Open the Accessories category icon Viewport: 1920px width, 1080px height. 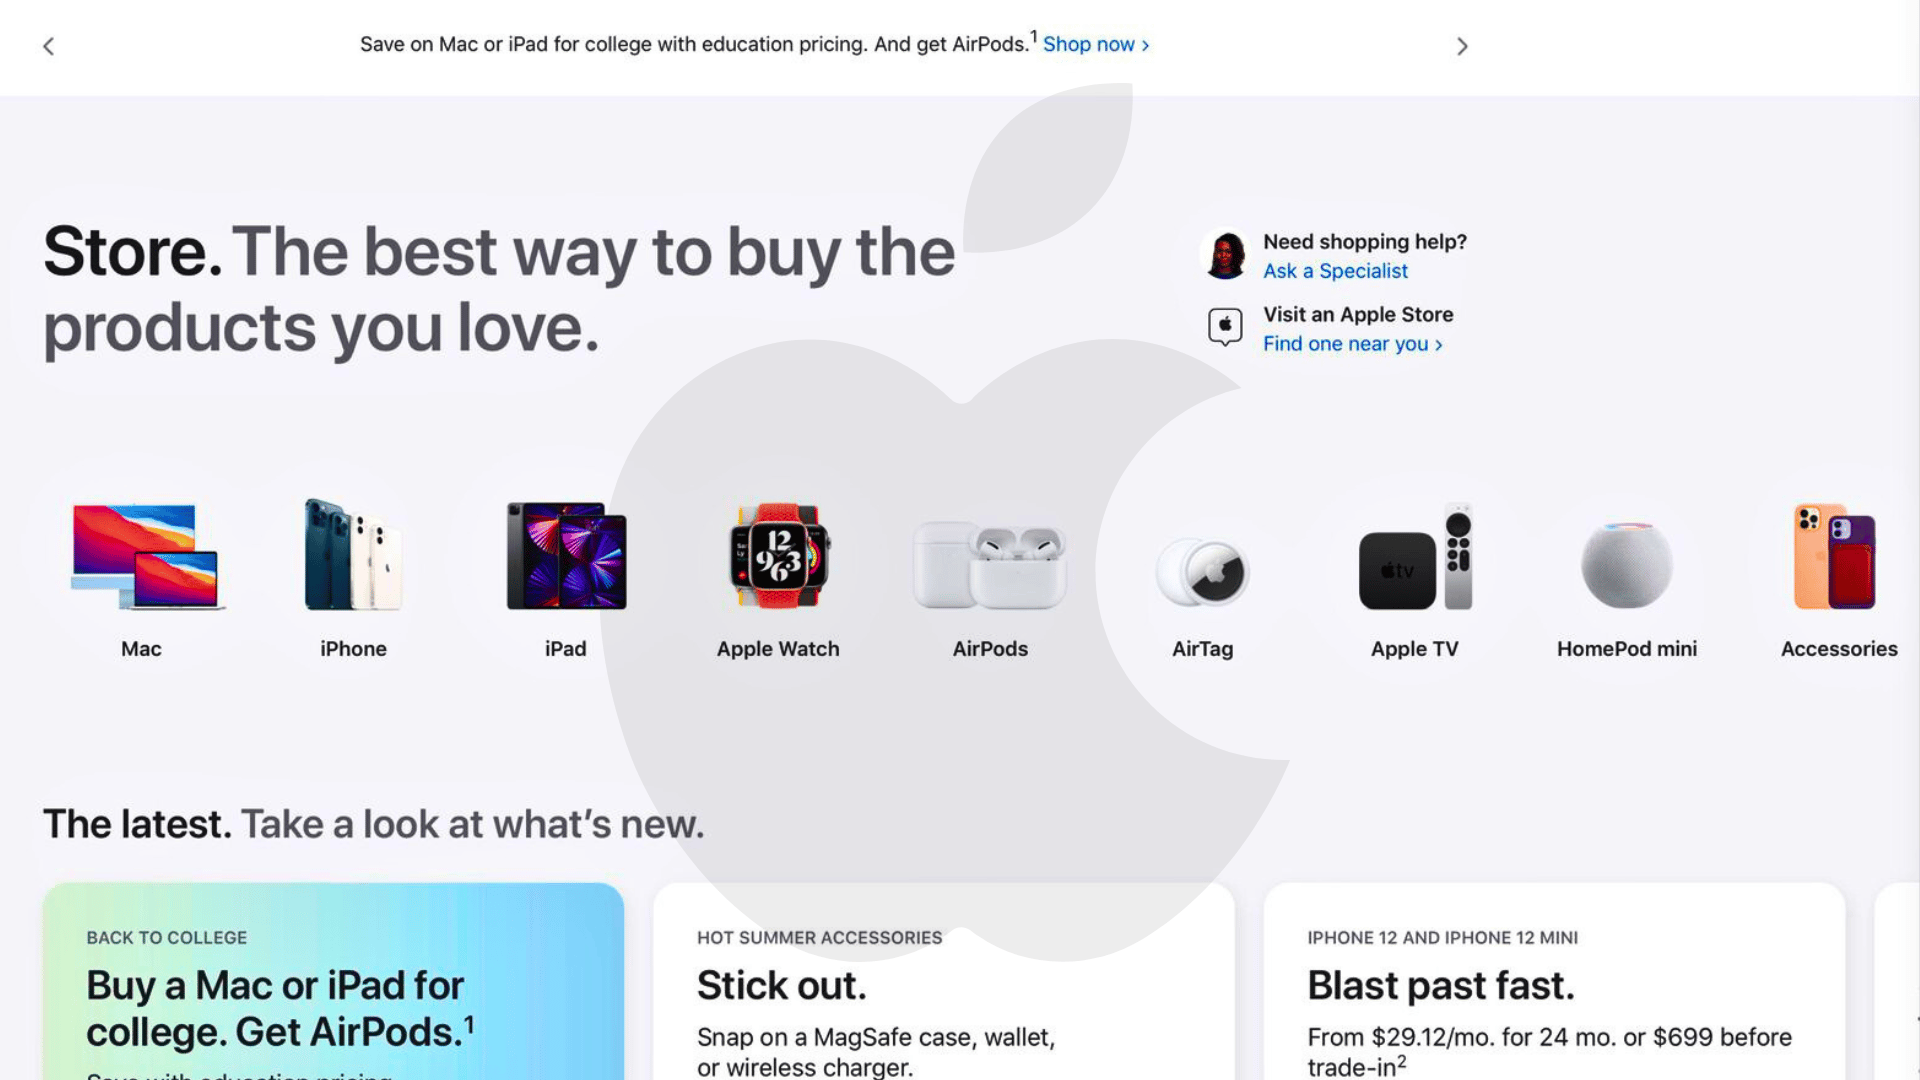[x=1836, y=556]
